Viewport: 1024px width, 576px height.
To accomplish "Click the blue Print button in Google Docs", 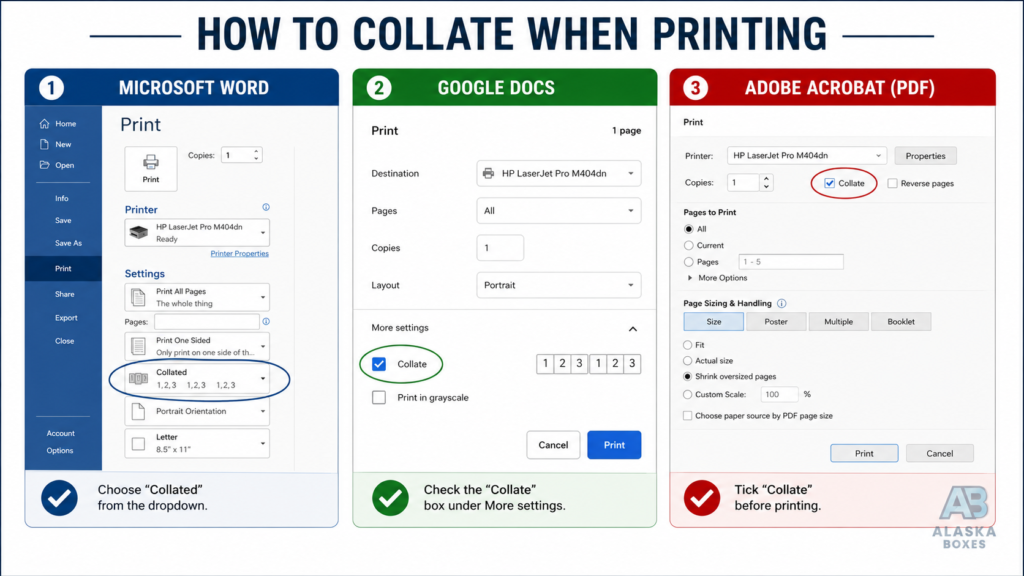I will coord(614,445).
